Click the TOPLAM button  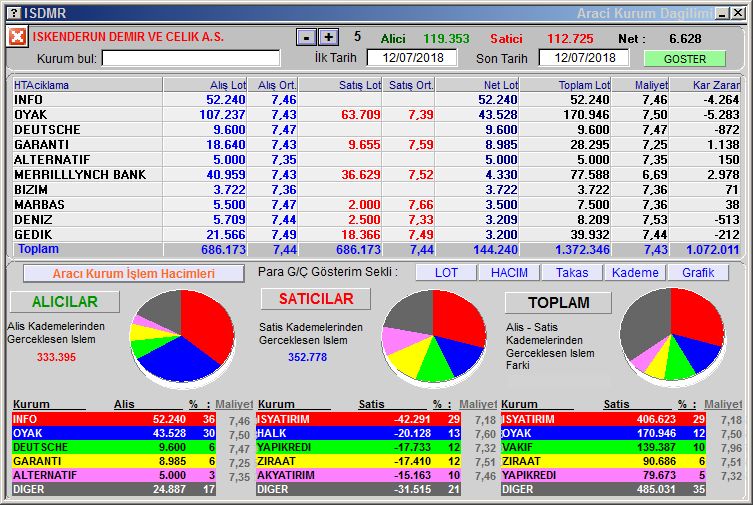559,302
